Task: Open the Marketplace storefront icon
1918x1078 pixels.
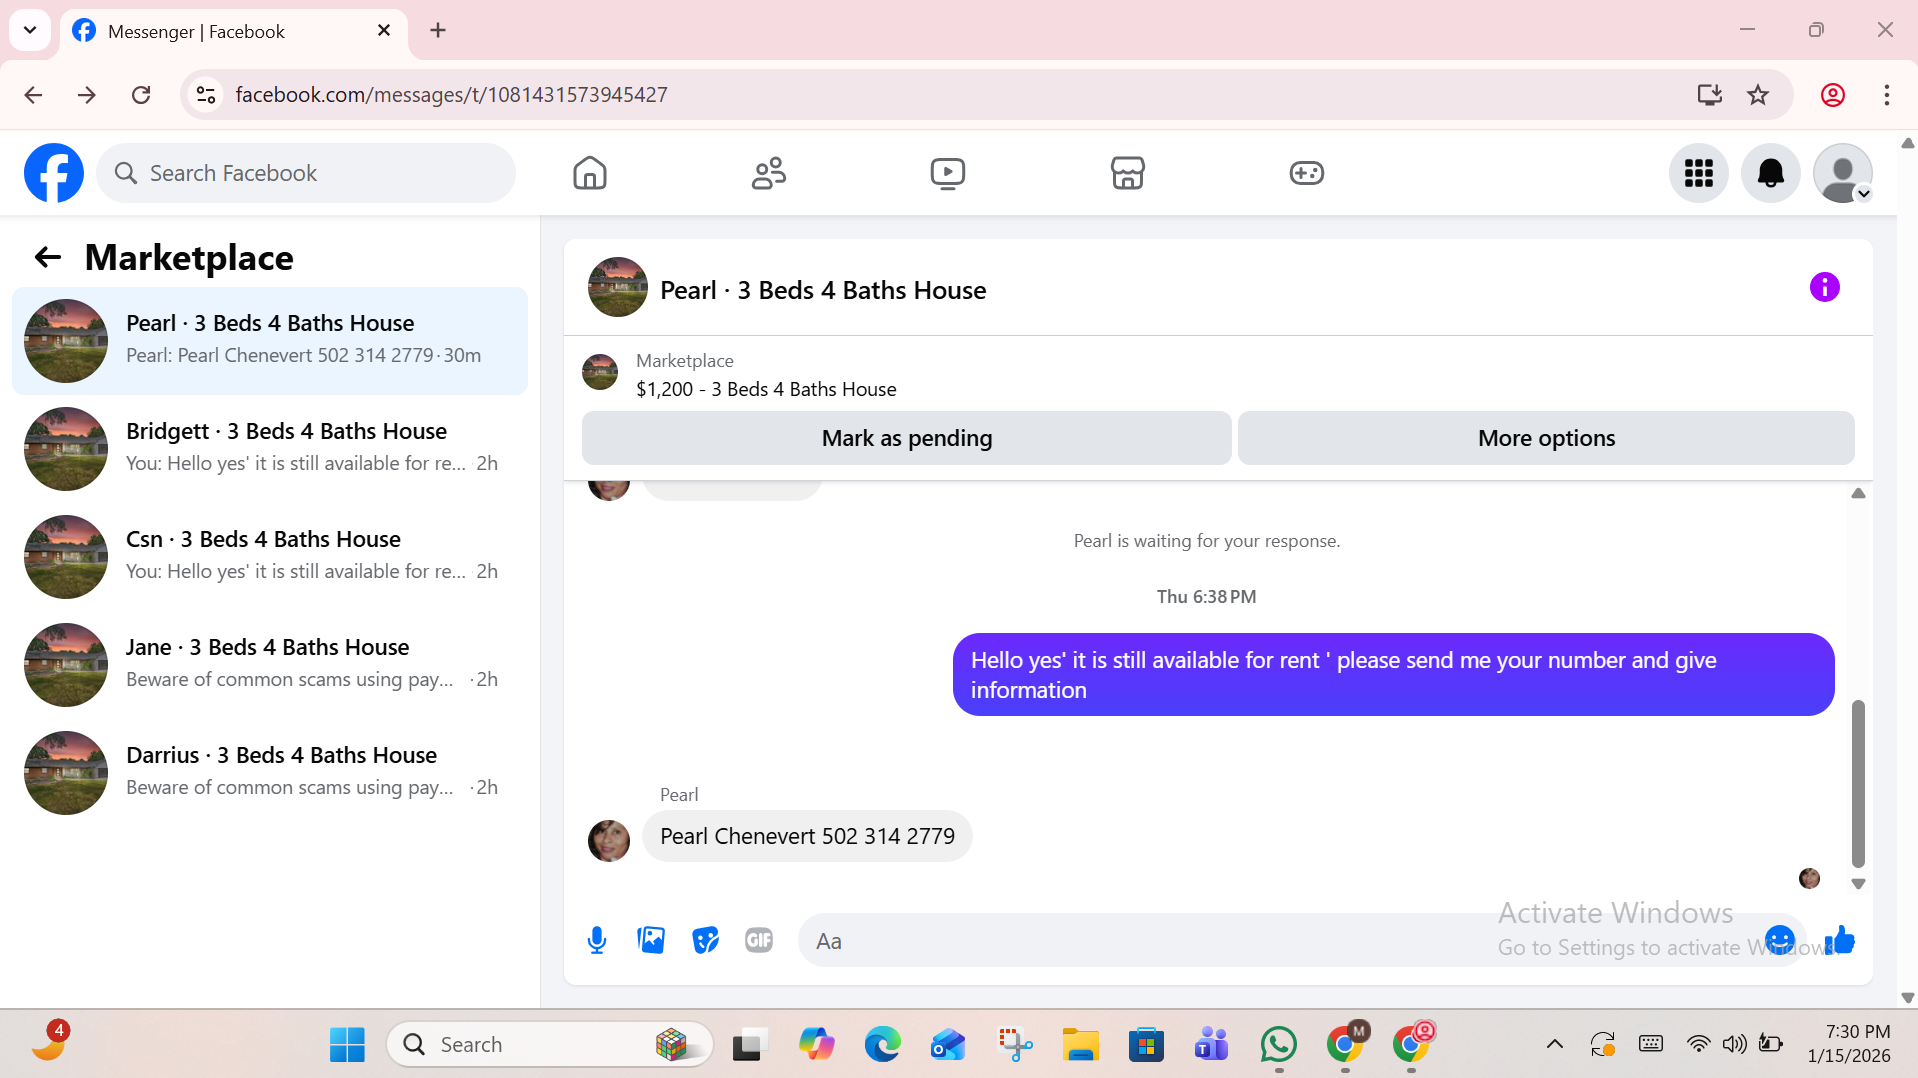Action: coord(1127,173)
